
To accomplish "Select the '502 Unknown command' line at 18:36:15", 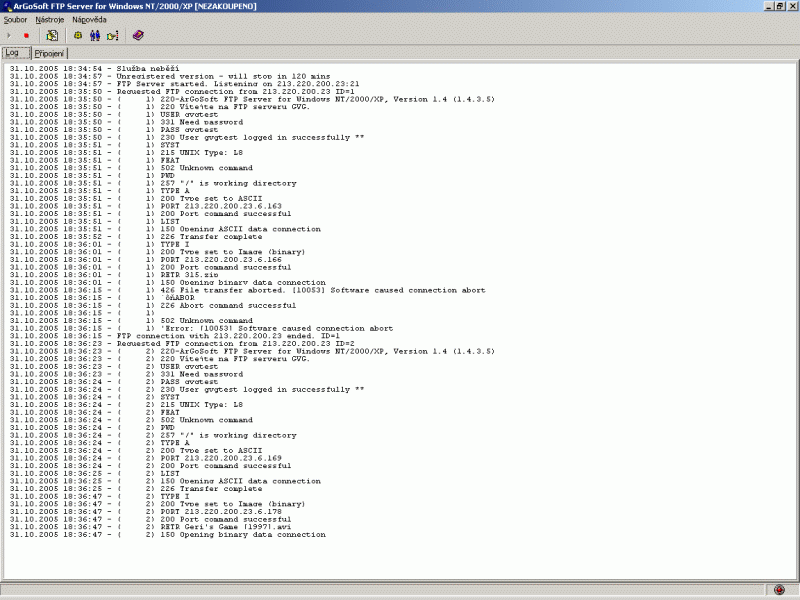I will (131, 321).
